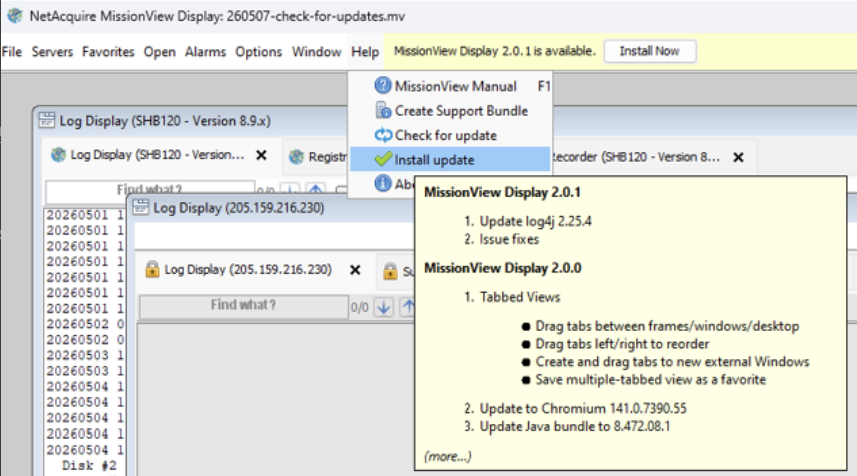This screenshot has width=857, height=476.
Task: Click the 'Issue fixes' text
Action: pos(509,239)
